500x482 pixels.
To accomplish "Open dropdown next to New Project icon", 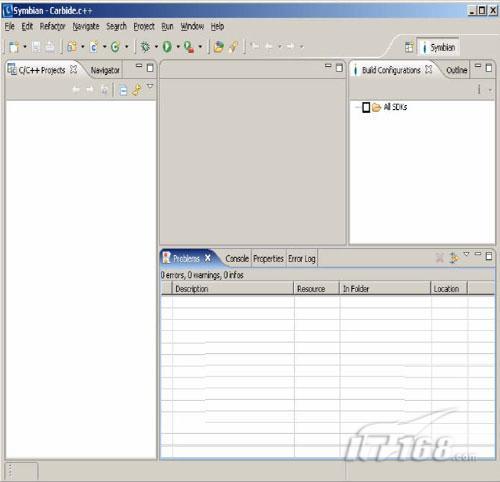I will coord(83,47).
